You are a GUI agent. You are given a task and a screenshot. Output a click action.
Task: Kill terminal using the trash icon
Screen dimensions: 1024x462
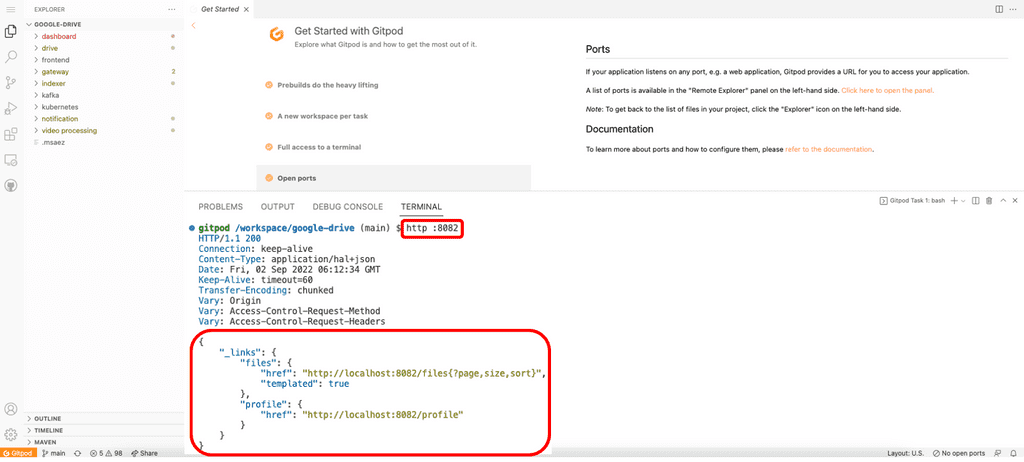click(989, 201)
